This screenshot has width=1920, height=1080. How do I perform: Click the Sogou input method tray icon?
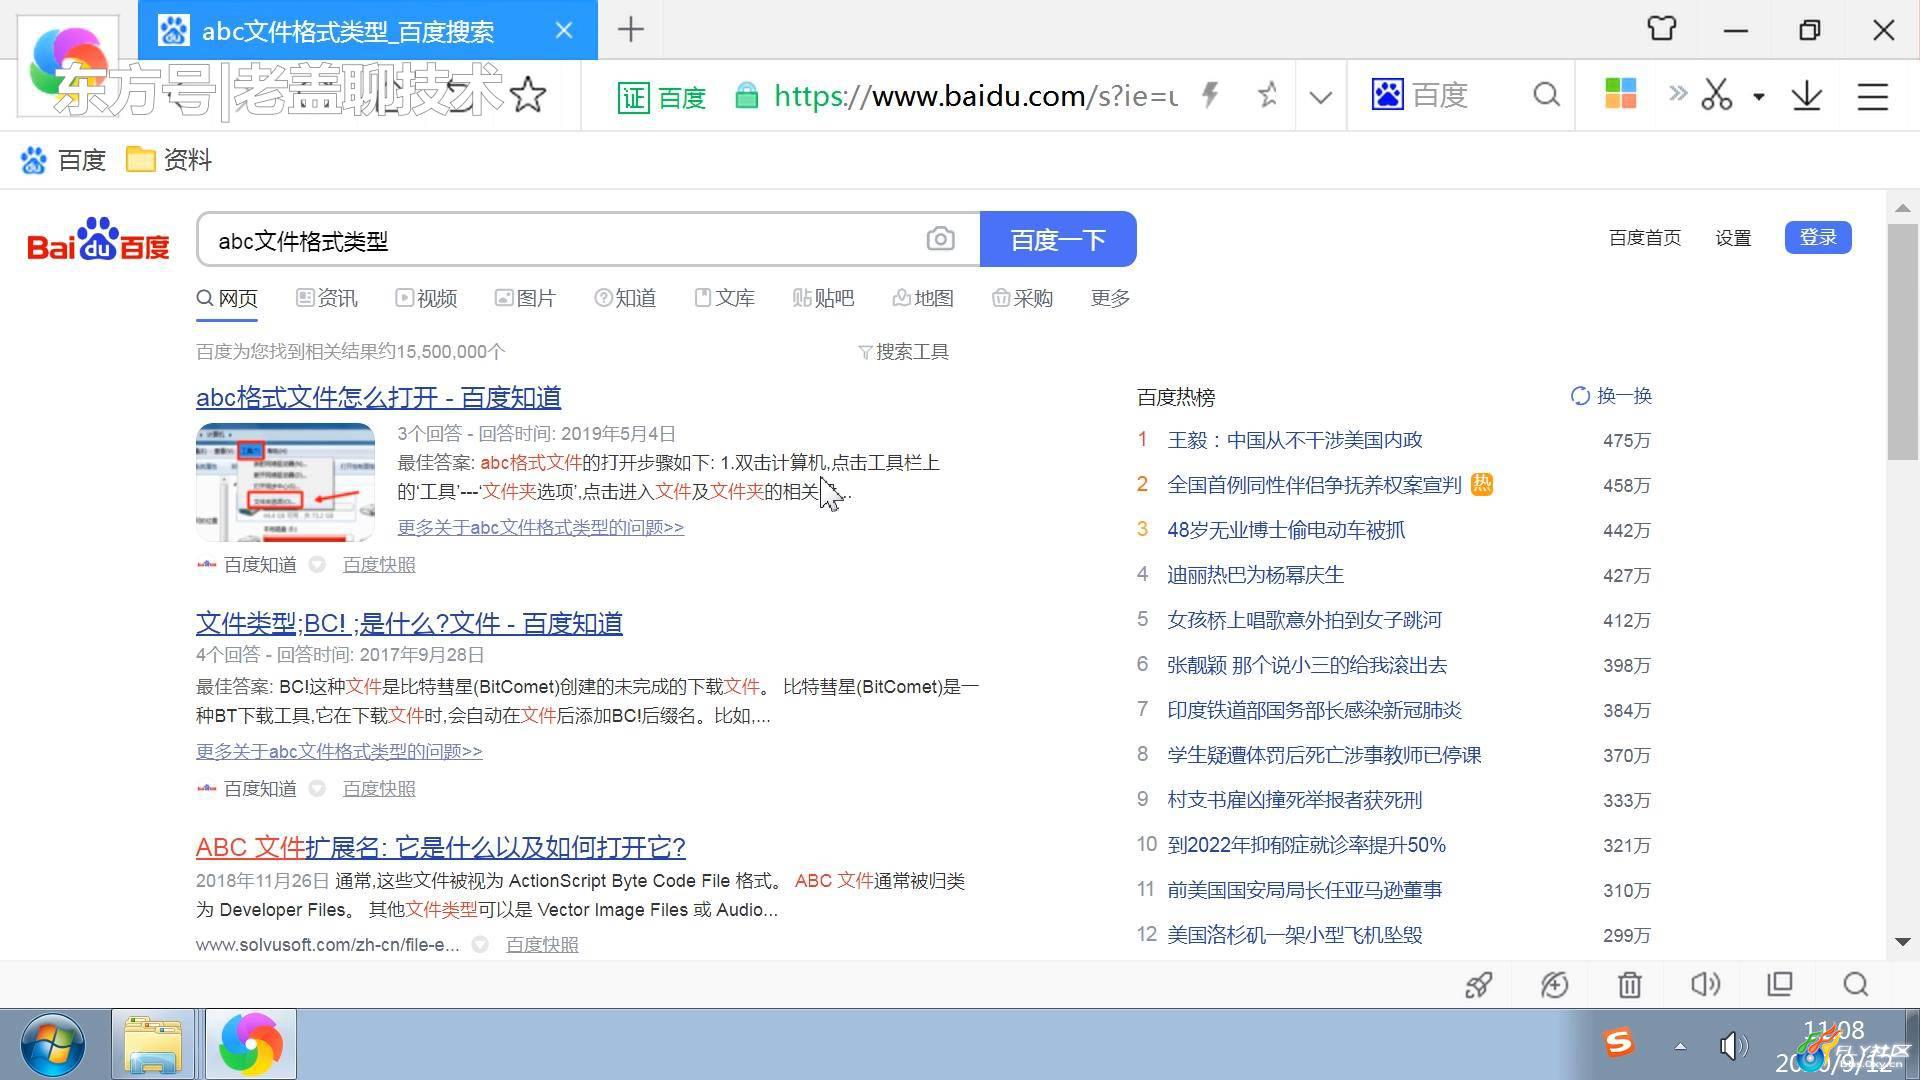[x=1618, y=1043]
